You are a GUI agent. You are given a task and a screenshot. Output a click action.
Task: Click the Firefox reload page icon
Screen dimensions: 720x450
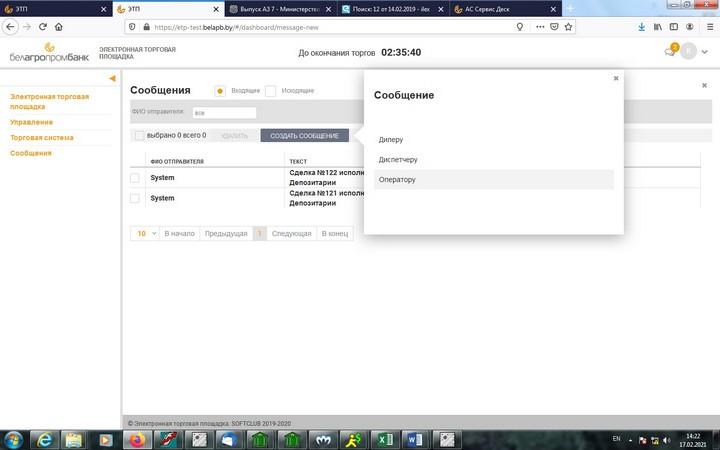[43, 27]
